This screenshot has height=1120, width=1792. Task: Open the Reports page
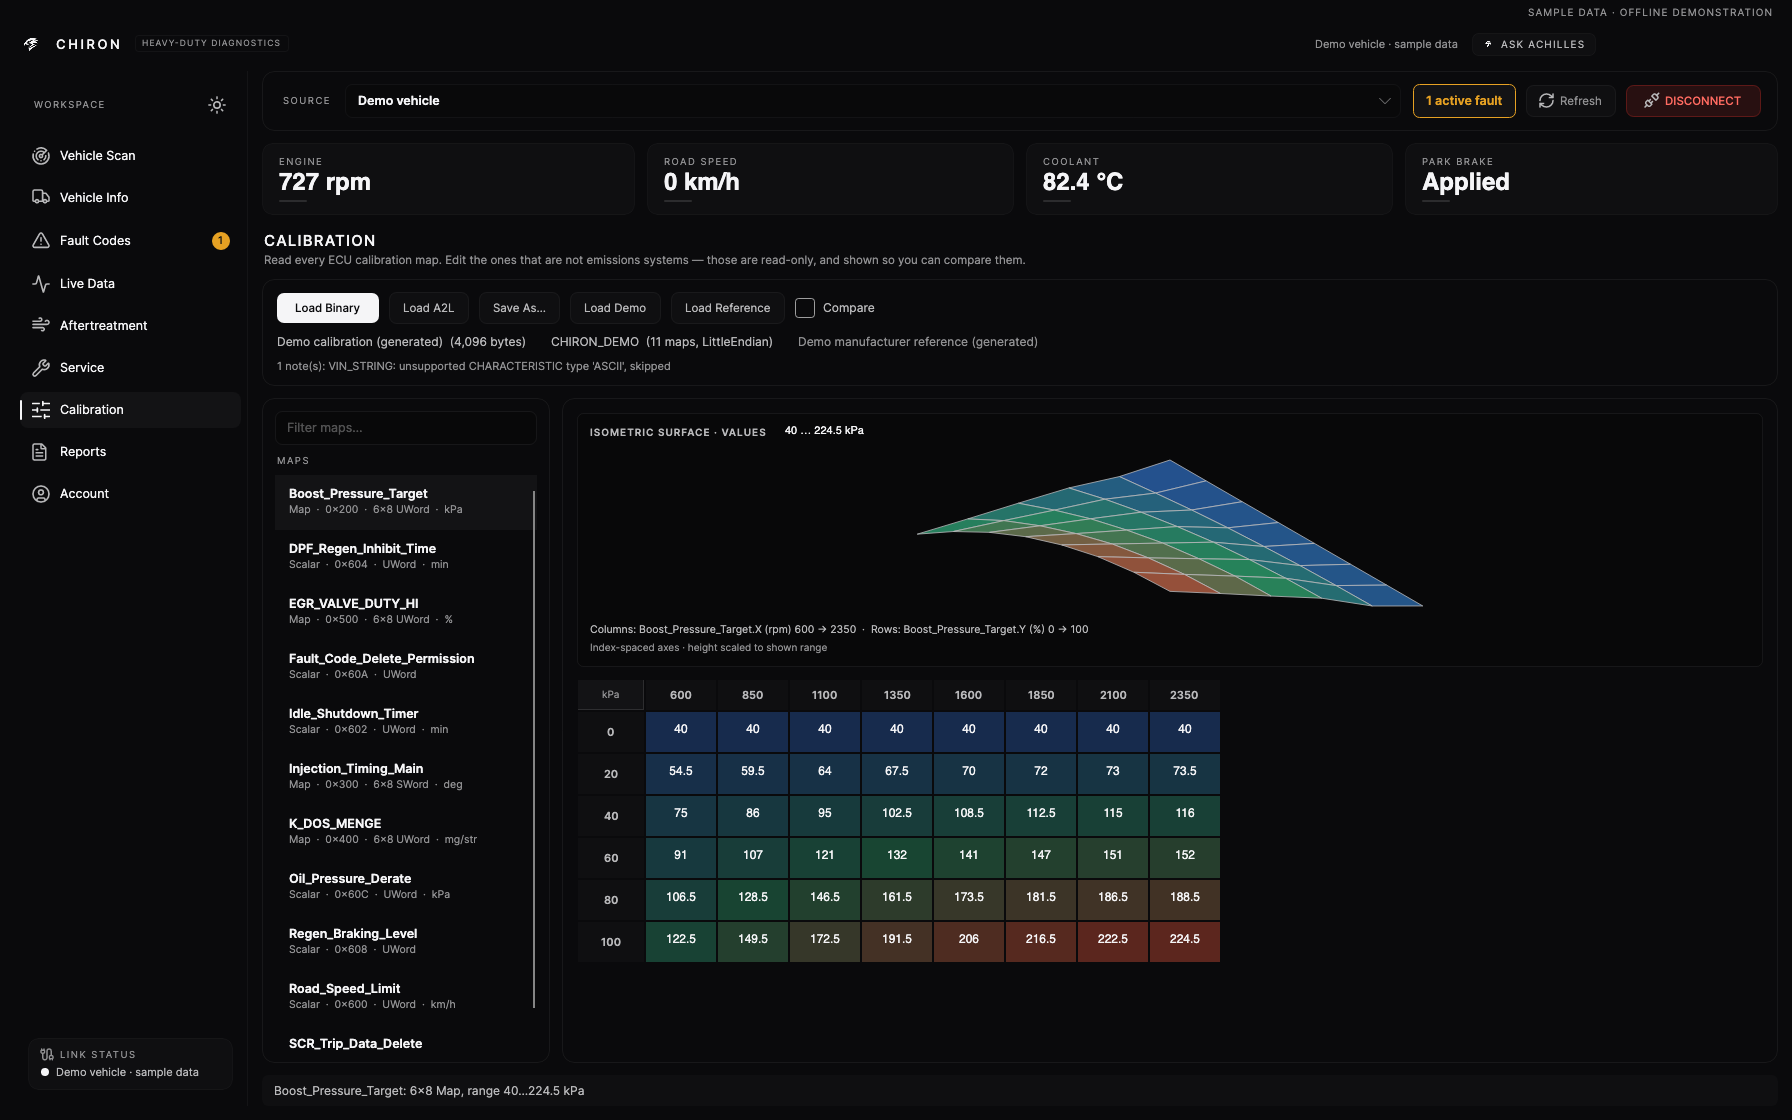point(130,452)
